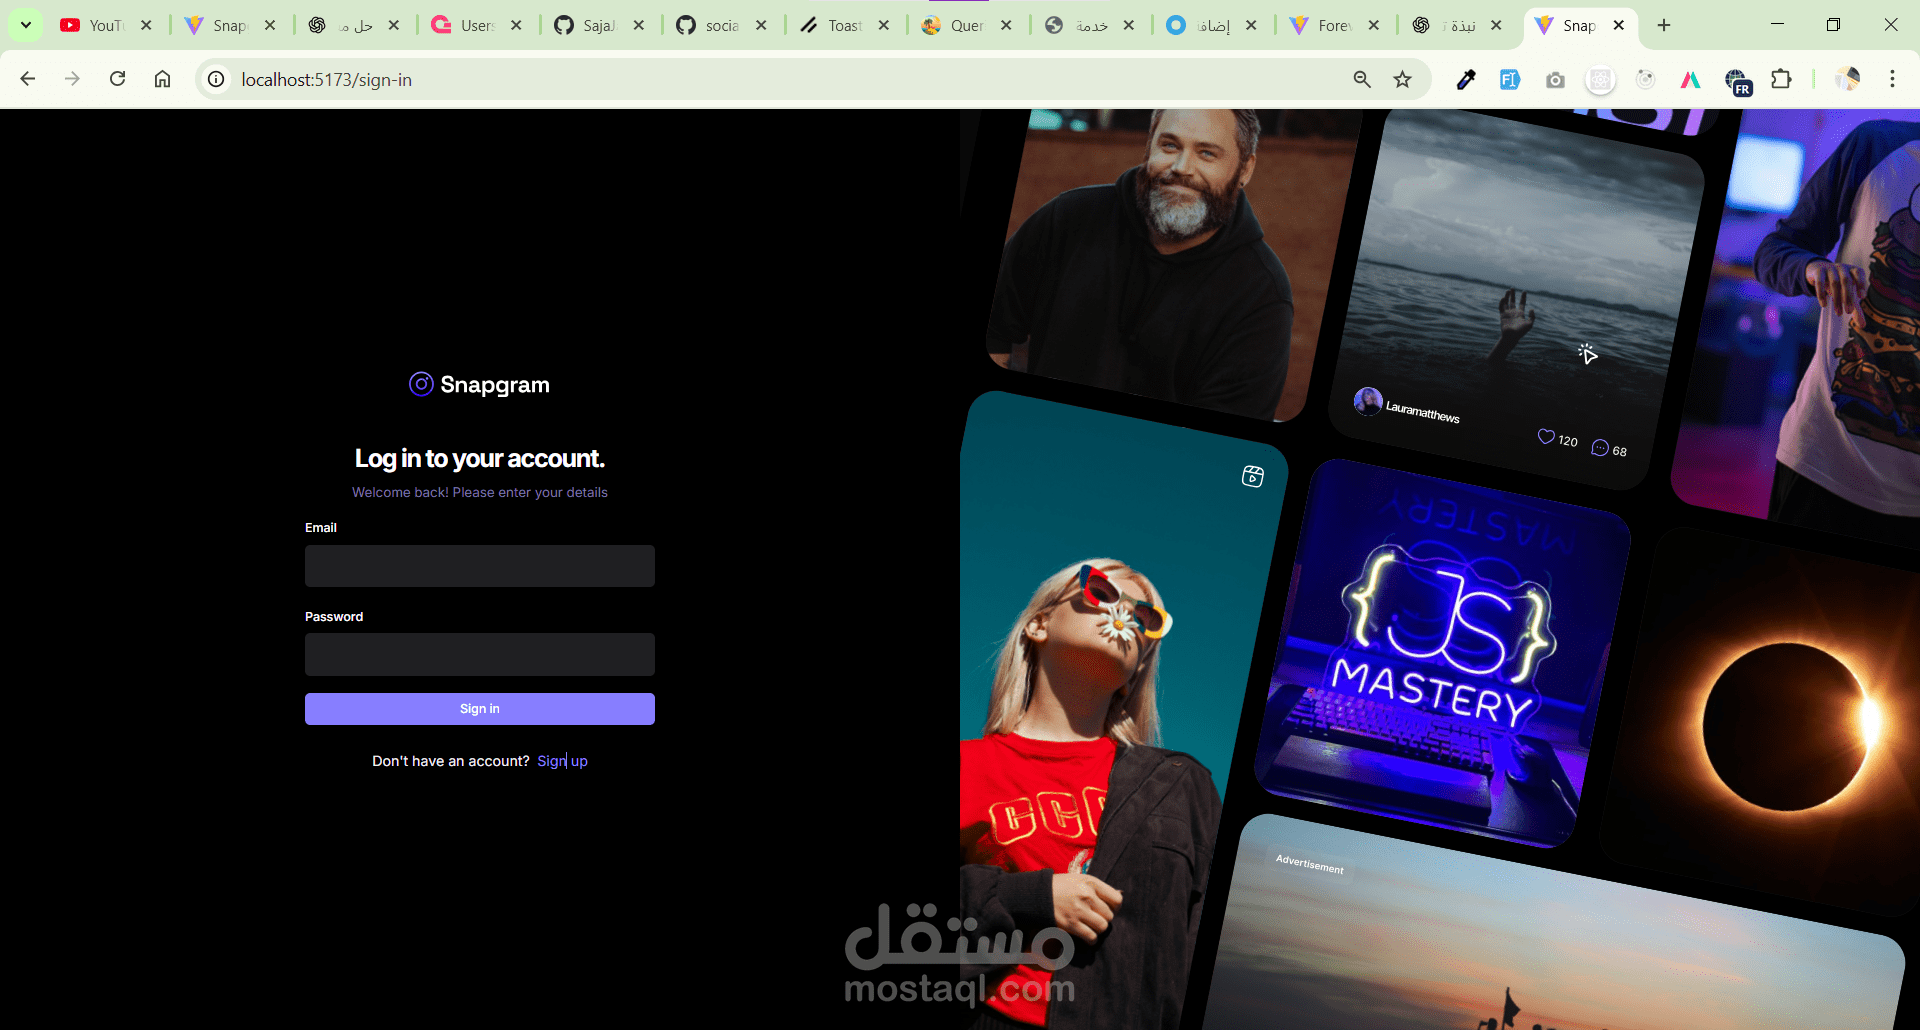Open the Chrome profile avatar
This screenshot has width=1920, height=1030.
[1847, 79]
